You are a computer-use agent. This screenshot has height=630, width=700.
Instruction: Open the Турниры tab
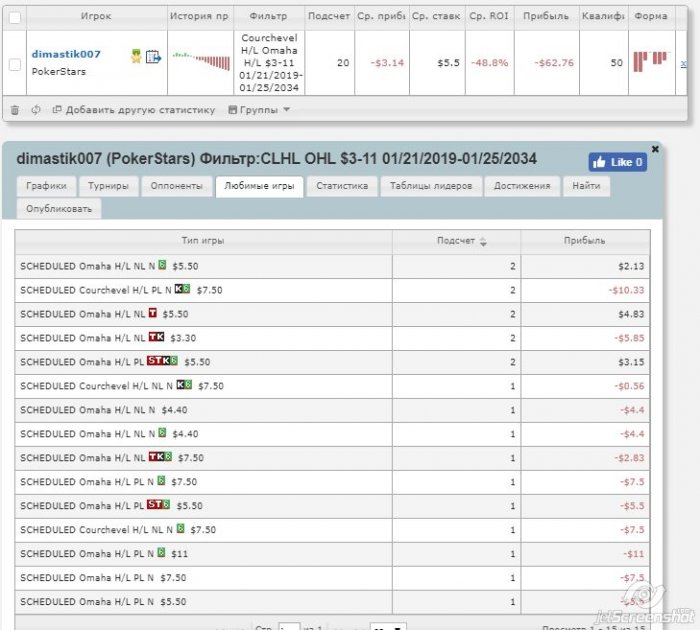(108, 186)
